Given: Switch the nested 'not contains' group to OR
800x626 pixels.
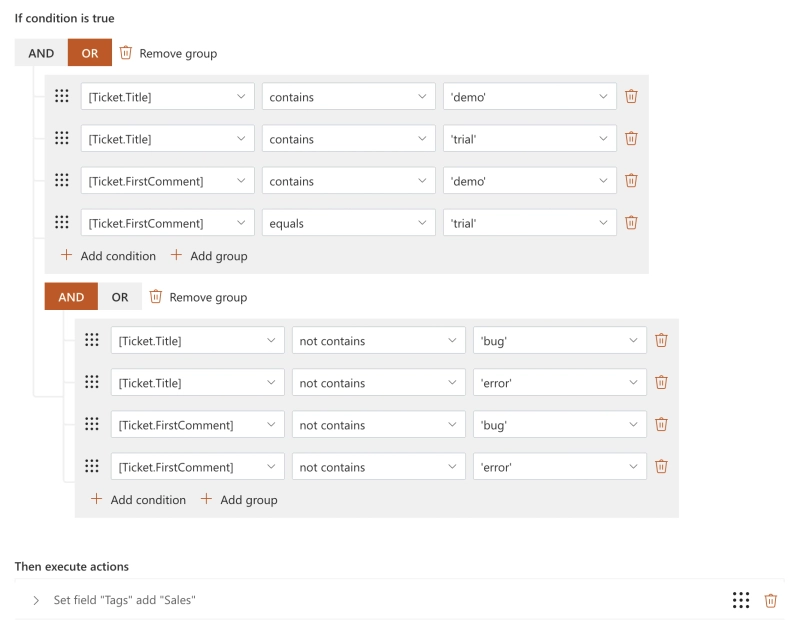Looking at the screenshot, I should tap(120, 296).
